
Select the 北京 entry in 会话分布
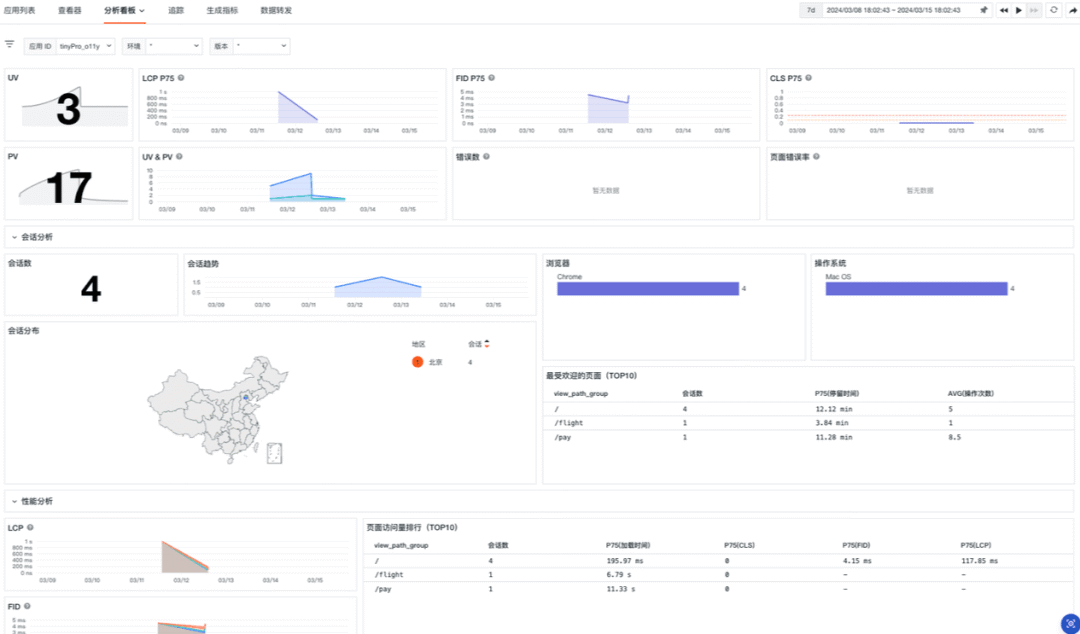[435, 362]
